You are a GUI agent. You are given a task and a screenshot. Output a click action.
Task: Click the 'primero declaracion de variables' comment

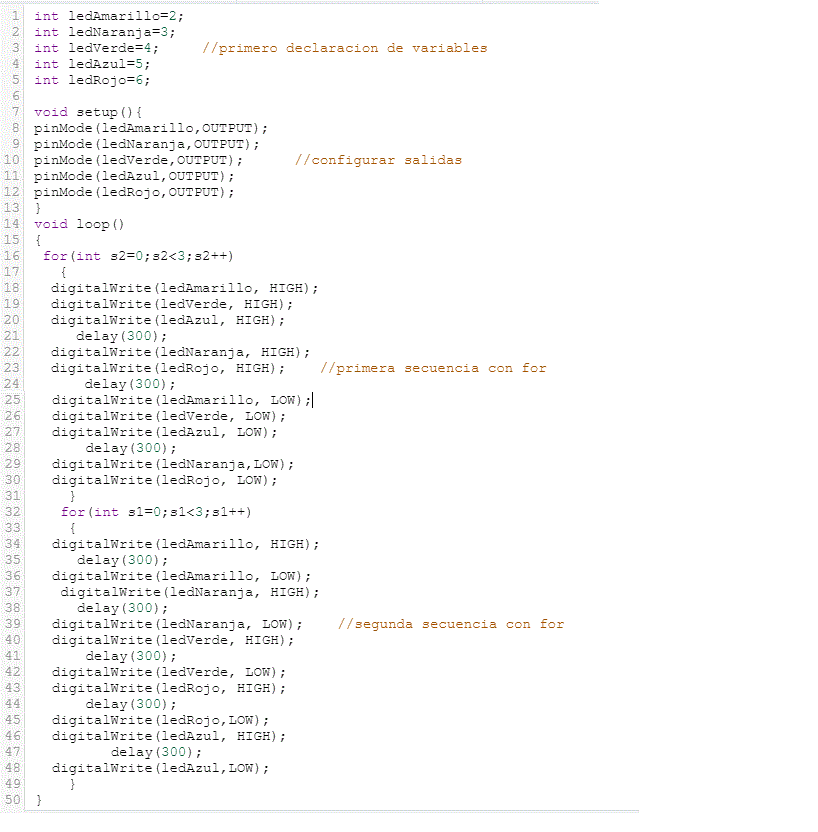(344, 48)
